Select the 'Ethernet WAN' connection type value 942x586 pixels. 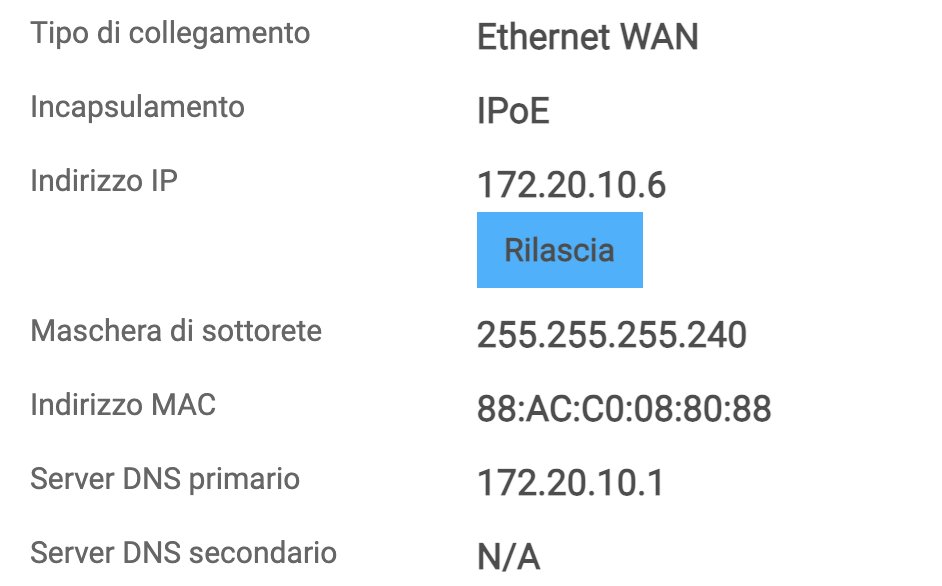click(587, 38)
